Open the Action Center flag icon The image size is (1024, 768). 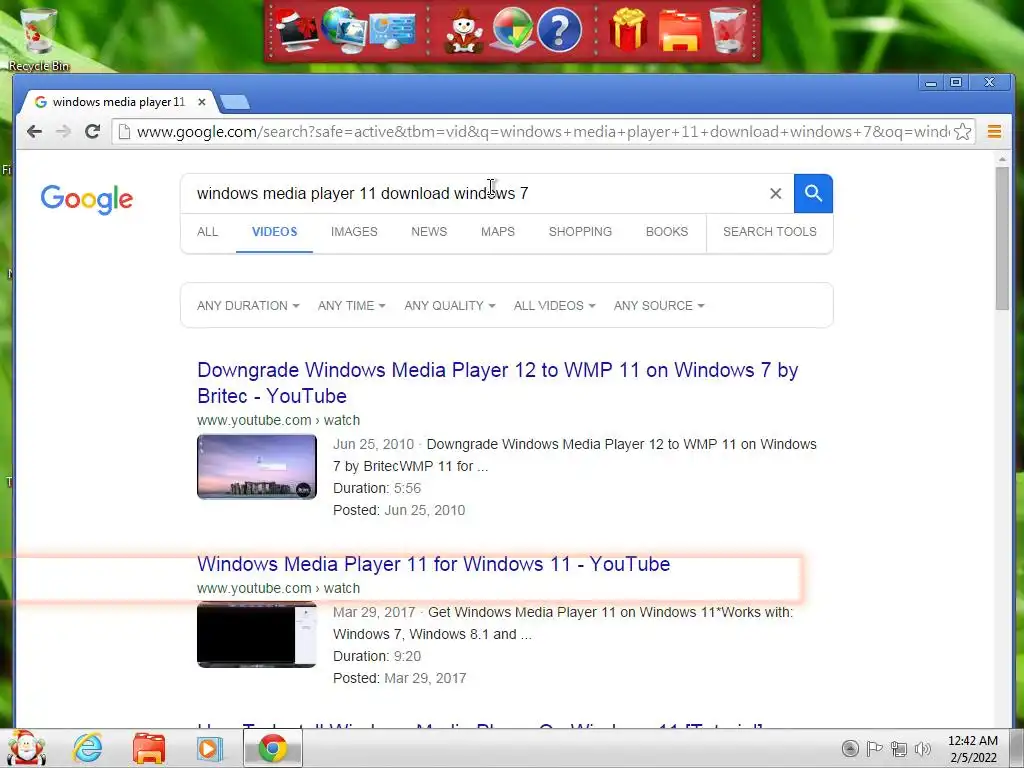874,748
